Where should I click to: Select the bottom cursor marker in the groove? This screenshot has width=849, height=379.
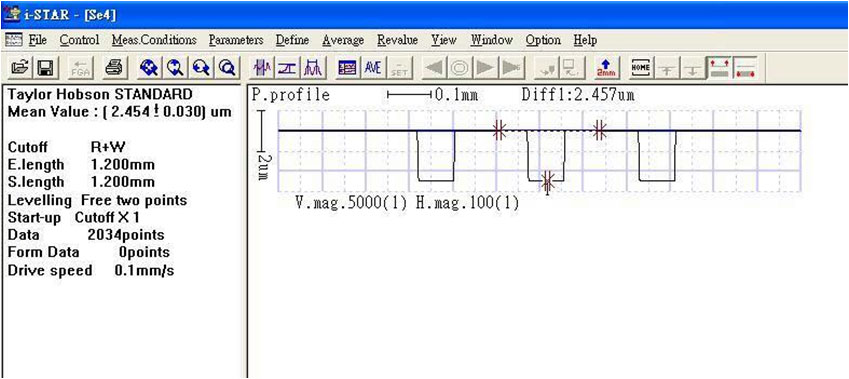(x=548, y=182)
